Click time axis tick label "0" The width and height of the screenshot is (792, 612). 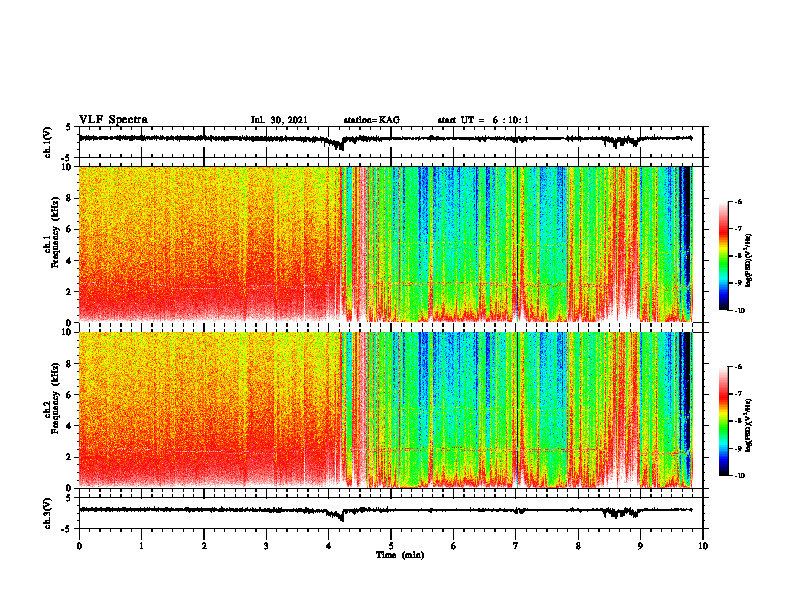79,546
